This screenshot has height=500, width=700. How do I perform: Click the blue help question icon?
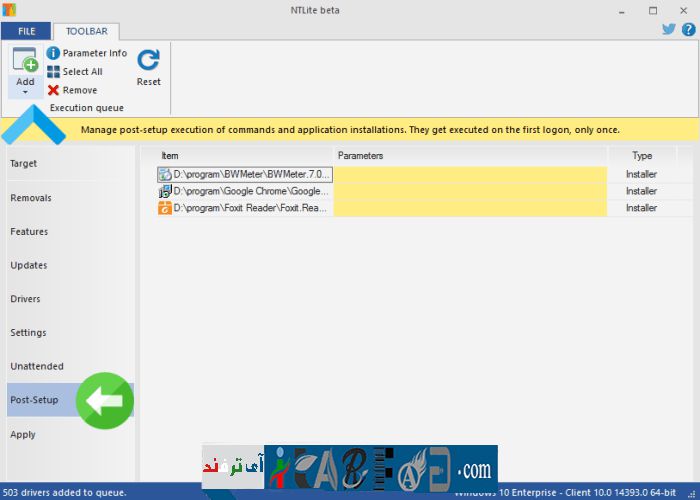(688, 29)
